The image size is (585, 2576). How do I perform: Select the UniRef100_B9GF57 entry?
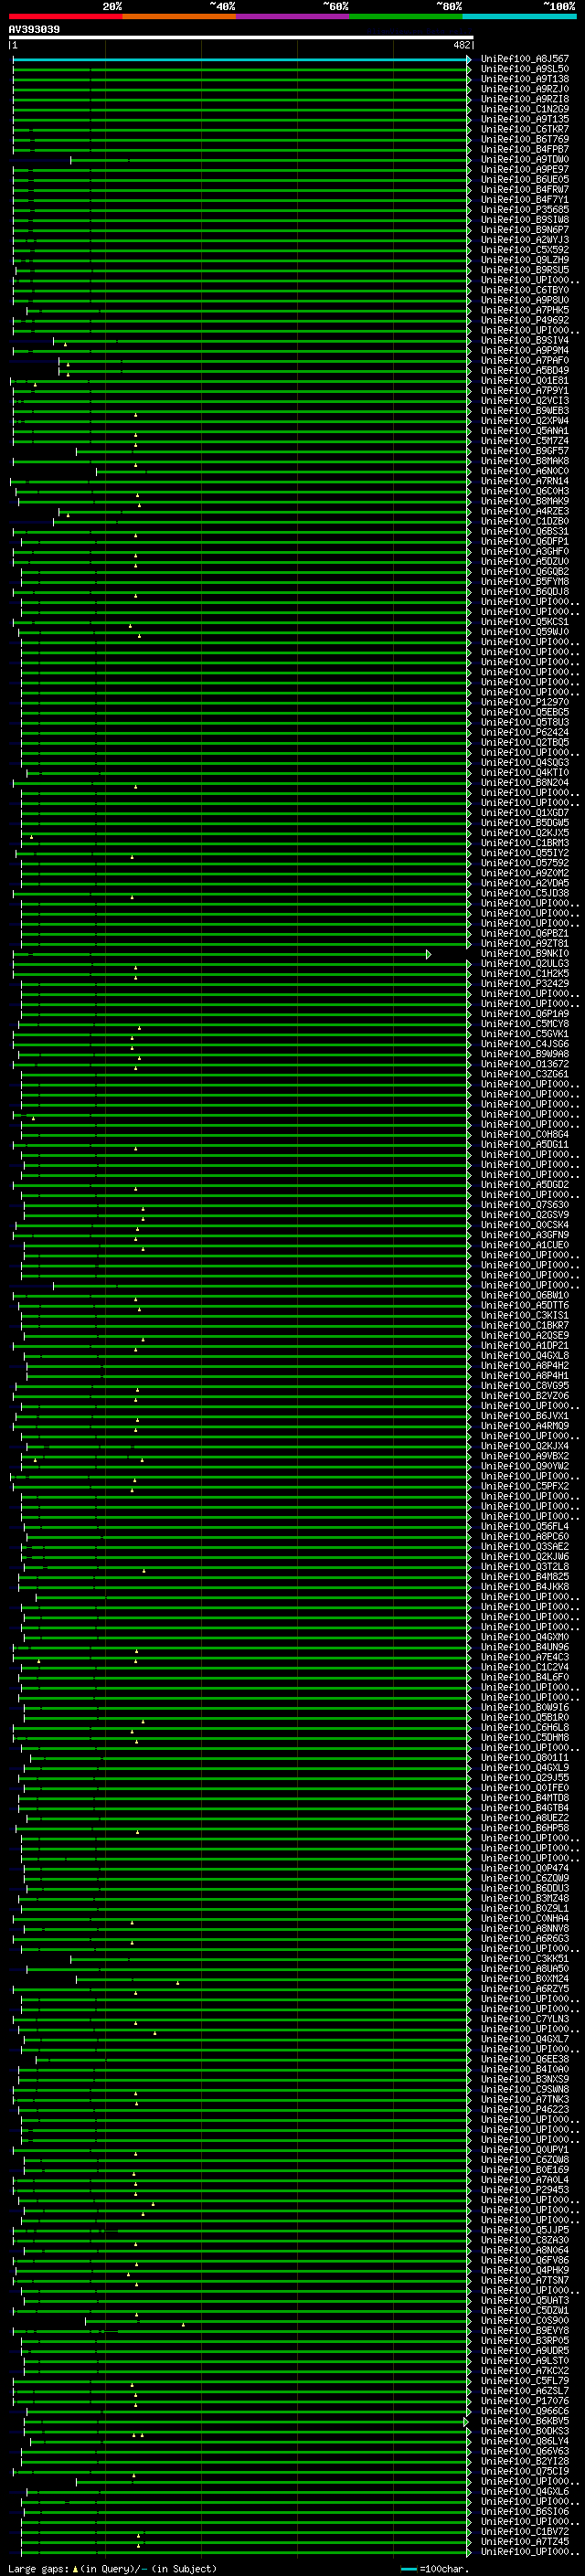pyautogui.click(x=525, y=451)
